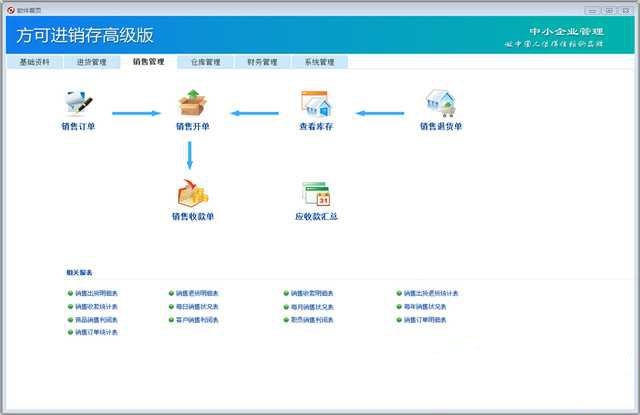Click the 销售订单 text label

point(78,126)
